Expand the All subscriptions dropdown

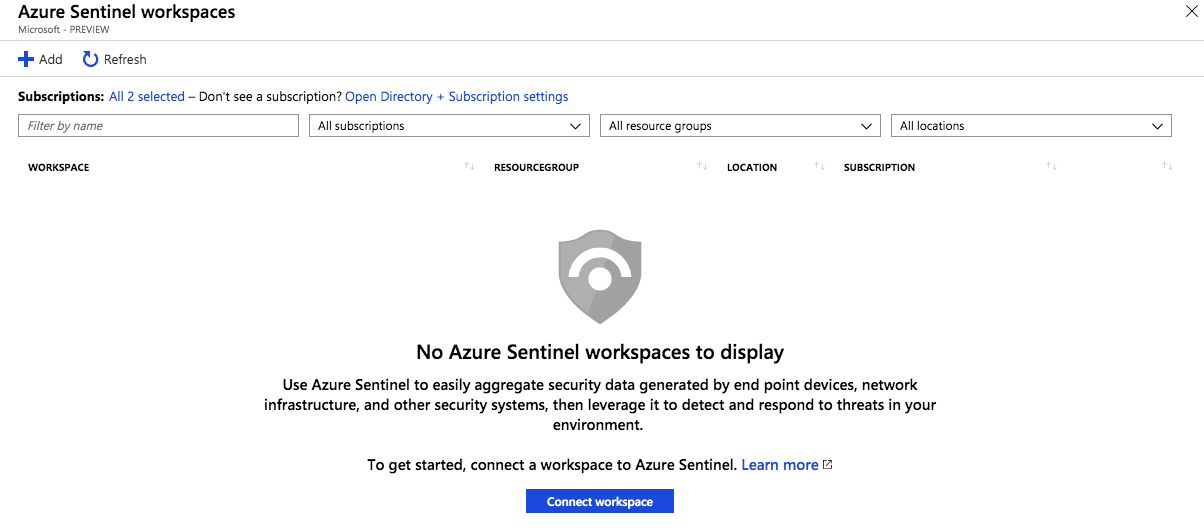pos(448,126)
